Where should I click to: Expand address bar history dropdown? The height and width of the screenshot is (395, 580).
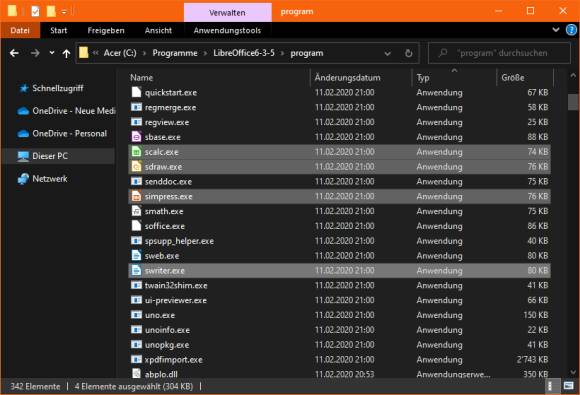387,54
